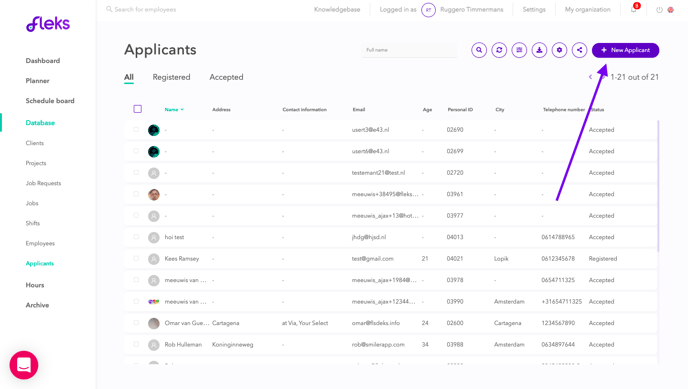Screen dimensions: 688x389
Task: Click the power logout icon
Action: click(659, 10)
